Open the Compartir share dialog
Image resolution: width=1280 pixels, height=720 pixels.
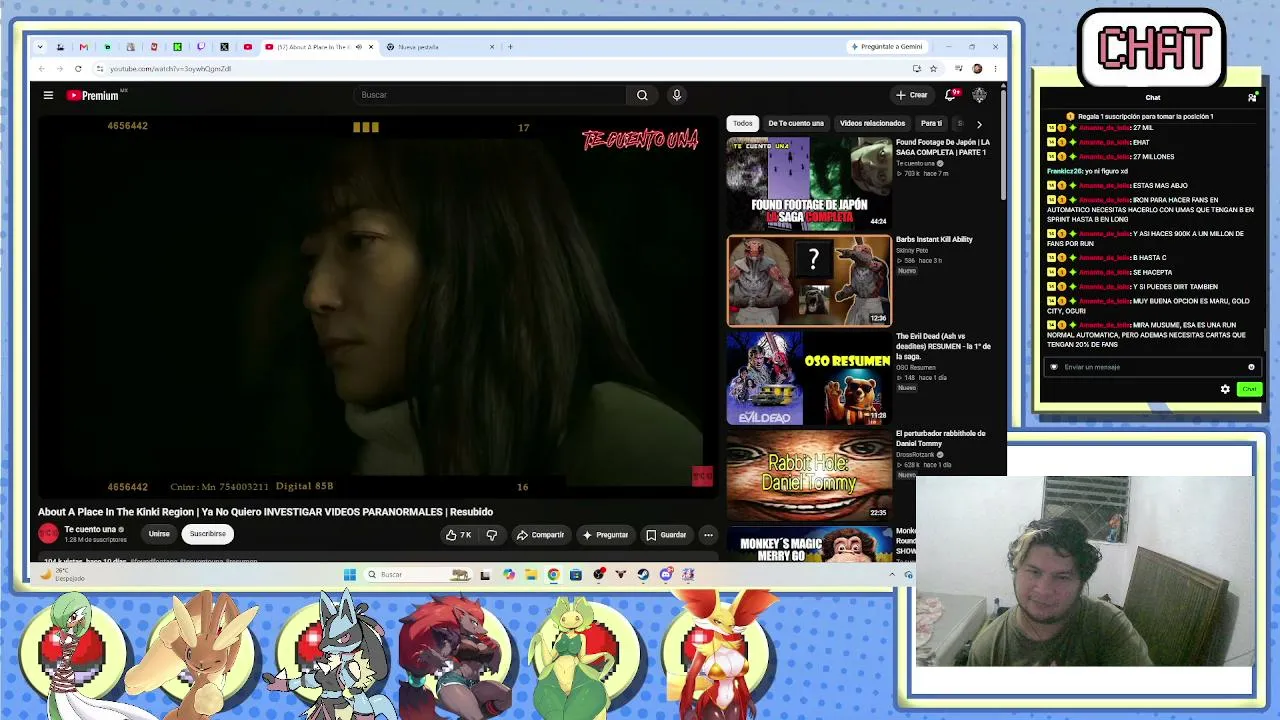[540, 535]
